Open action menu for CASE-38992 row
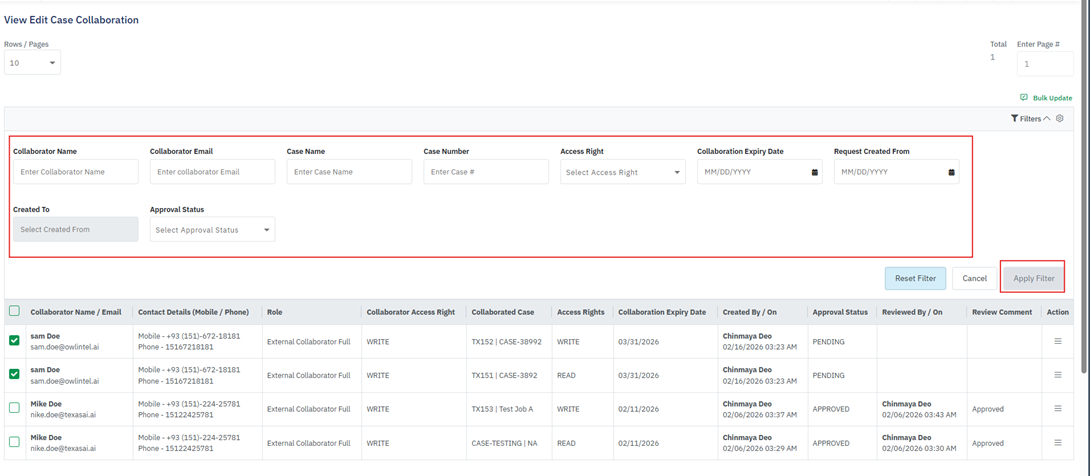Viewport: 1090px width, 476px height. [x=1058, y=342]
